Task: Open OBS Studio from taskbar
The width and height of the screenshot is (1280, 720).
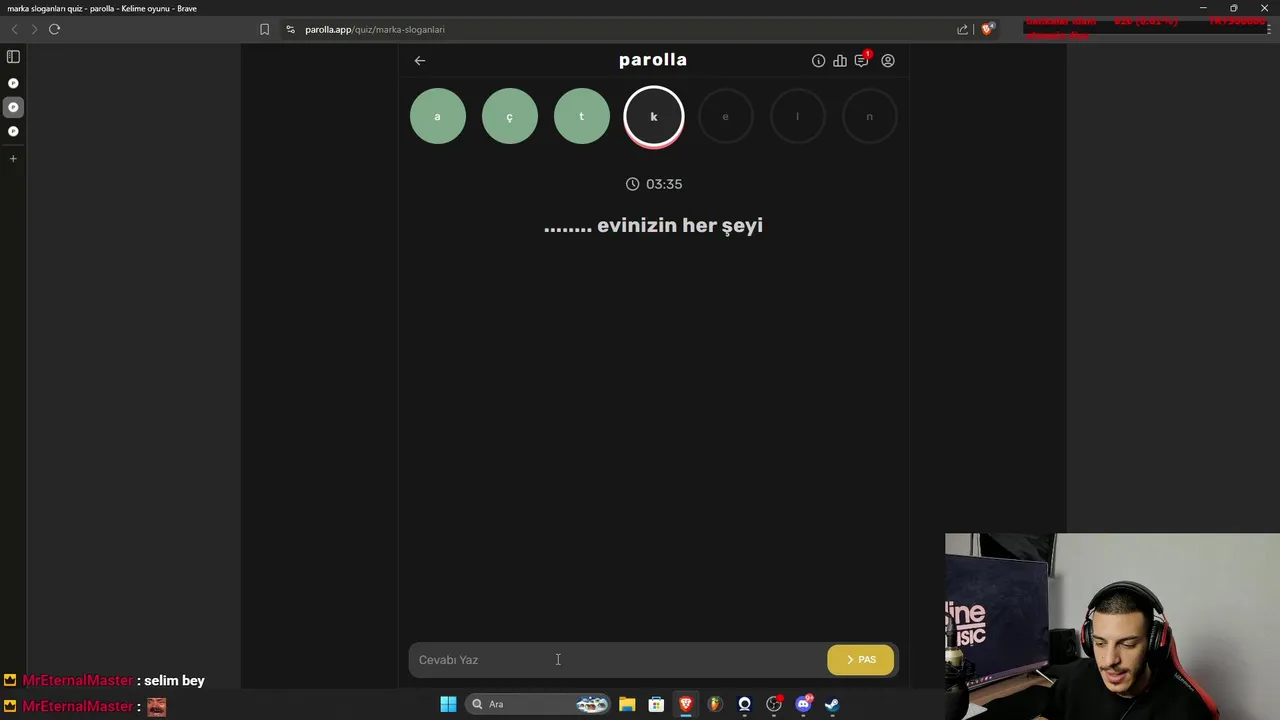Action: 774,704
